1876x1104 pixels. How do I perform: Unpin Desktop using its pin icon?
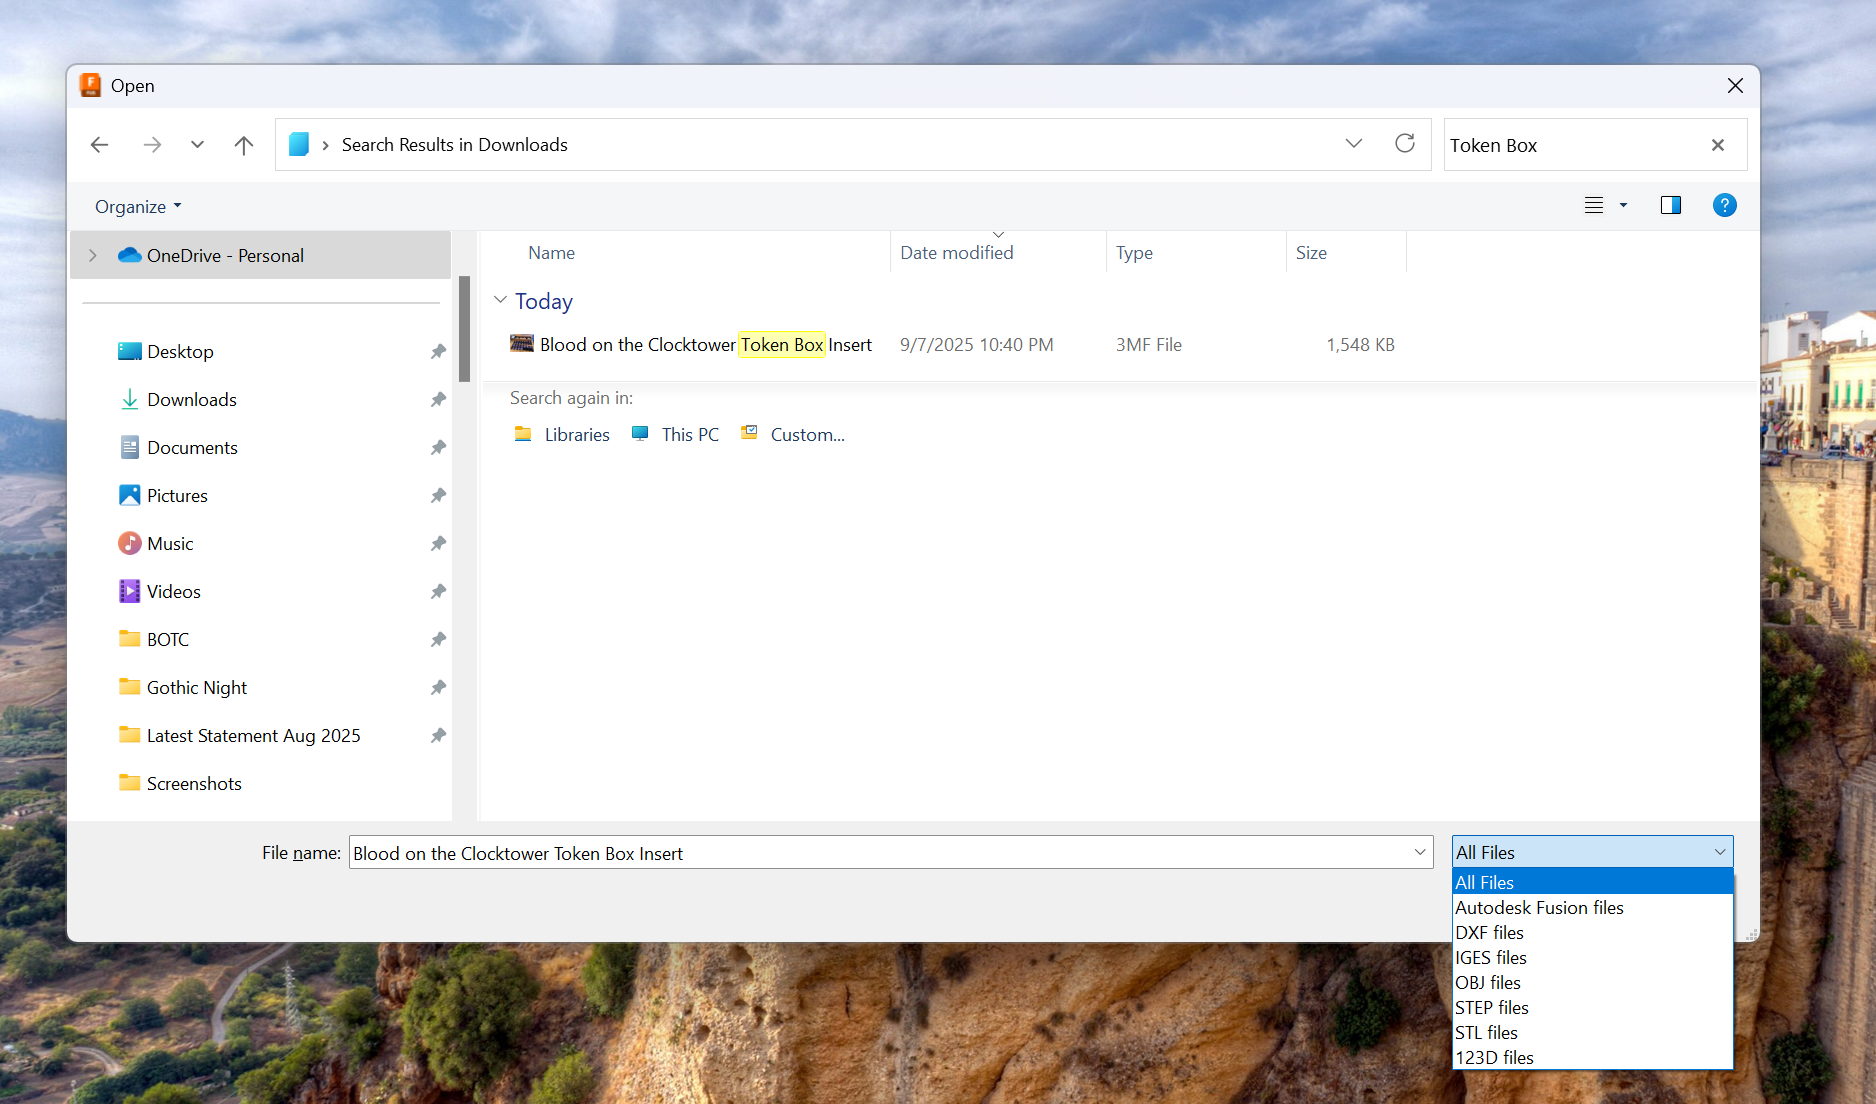point(438,352)
